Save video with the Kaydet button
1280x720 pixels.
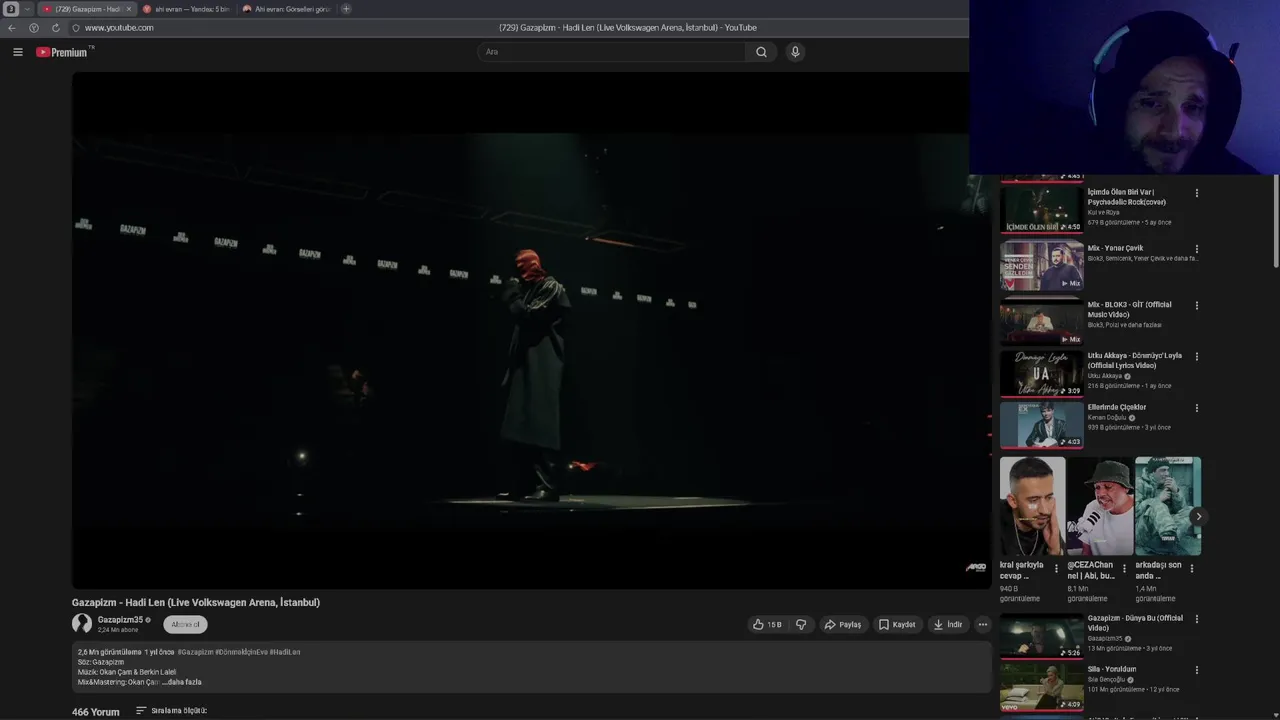(x=897, y=624)
